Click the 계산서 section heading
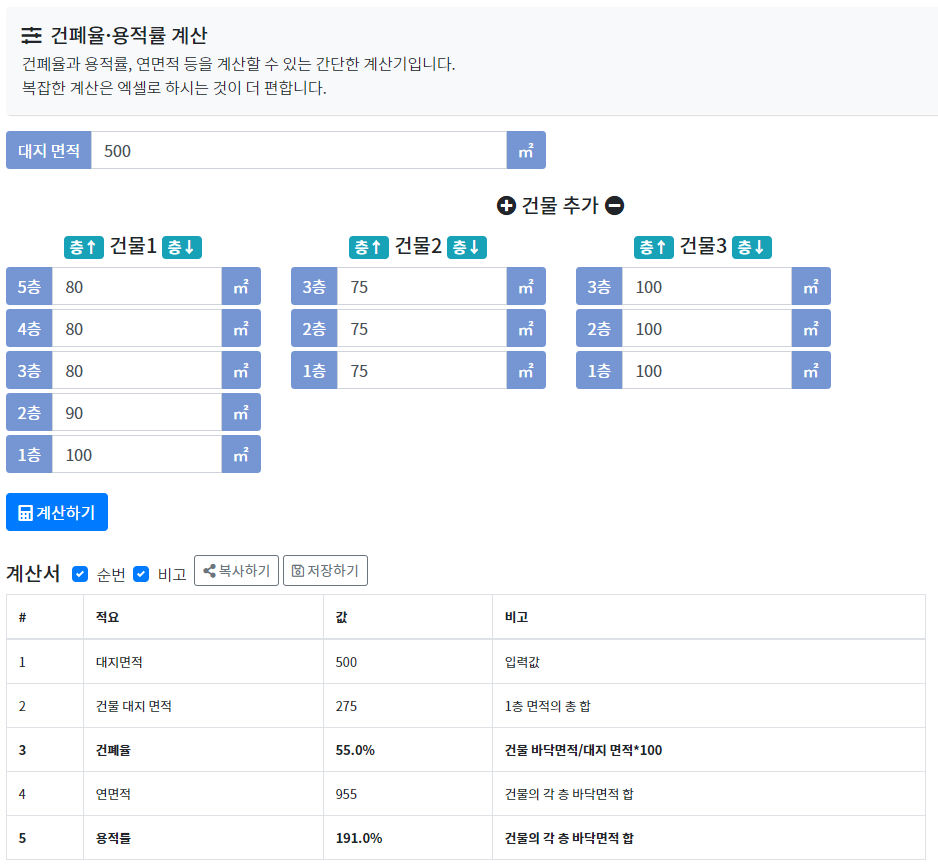This screenshot has width=938, height=867. click(33, 573)
